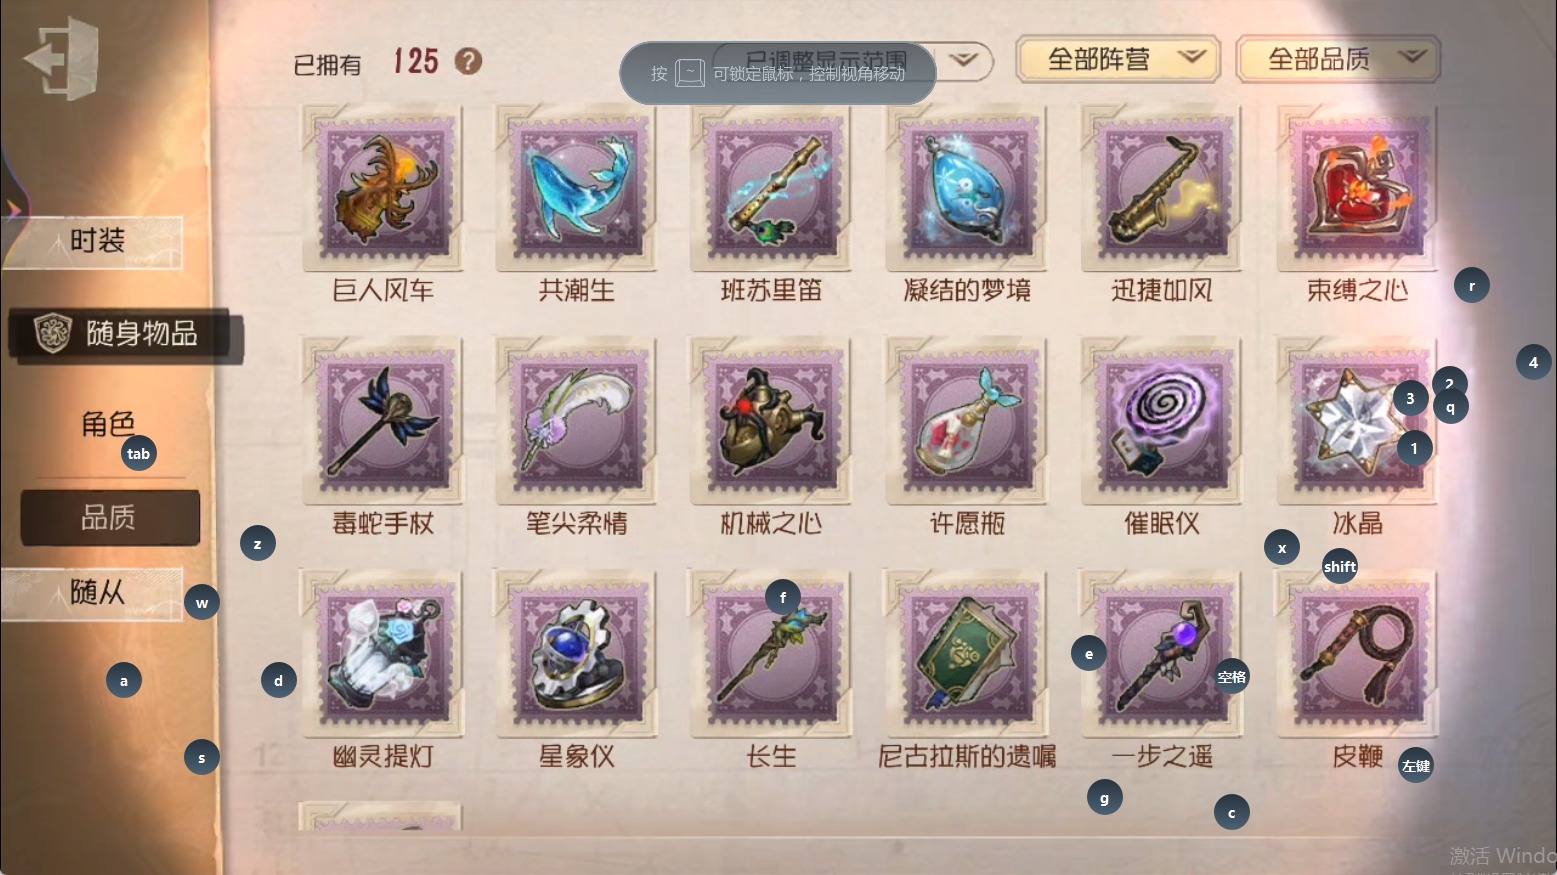Choose the 皮鞭 whip accessory
The height and width of the screenshot is (875, 1557).
[x=1357, y=654]
